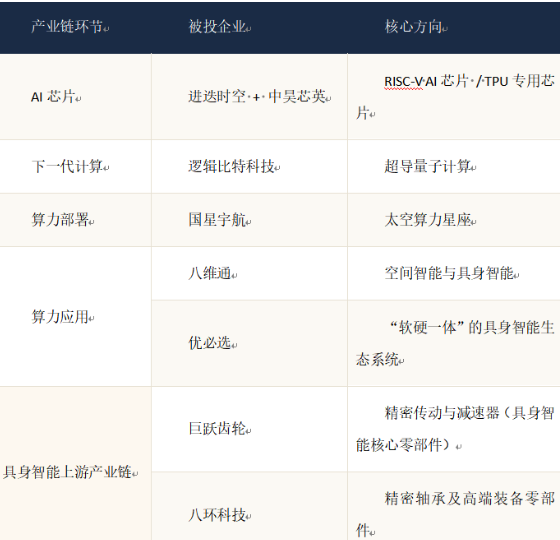This screenshot has height=540, width=560.
Task: Click the 太空算力星座 text
Action: point(428,220)
